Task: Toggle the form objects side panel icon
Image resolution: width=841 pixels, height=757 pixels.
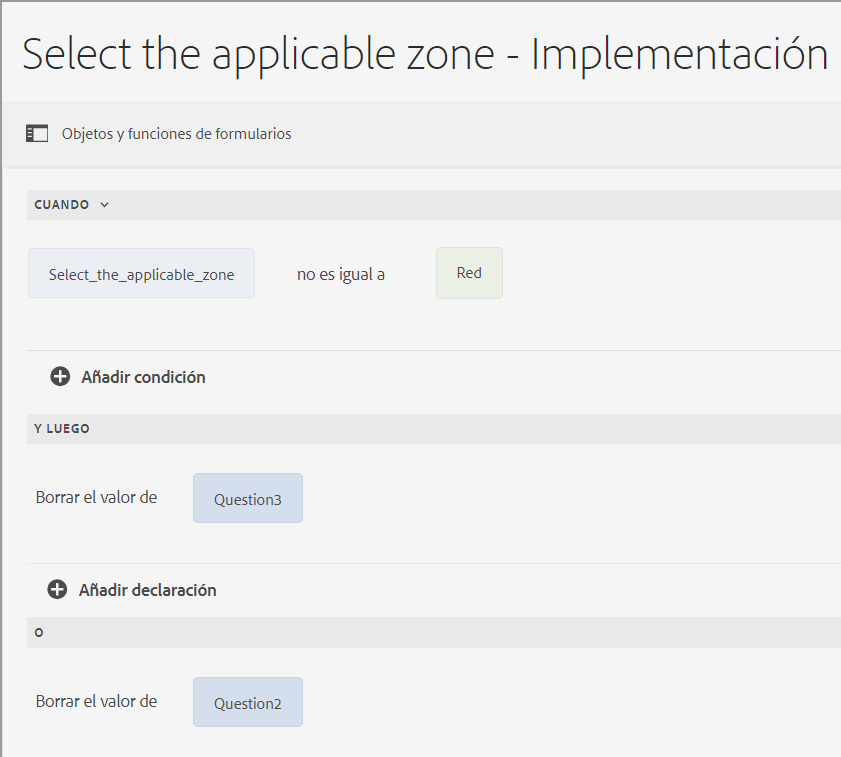Action: tap(37, 133)
